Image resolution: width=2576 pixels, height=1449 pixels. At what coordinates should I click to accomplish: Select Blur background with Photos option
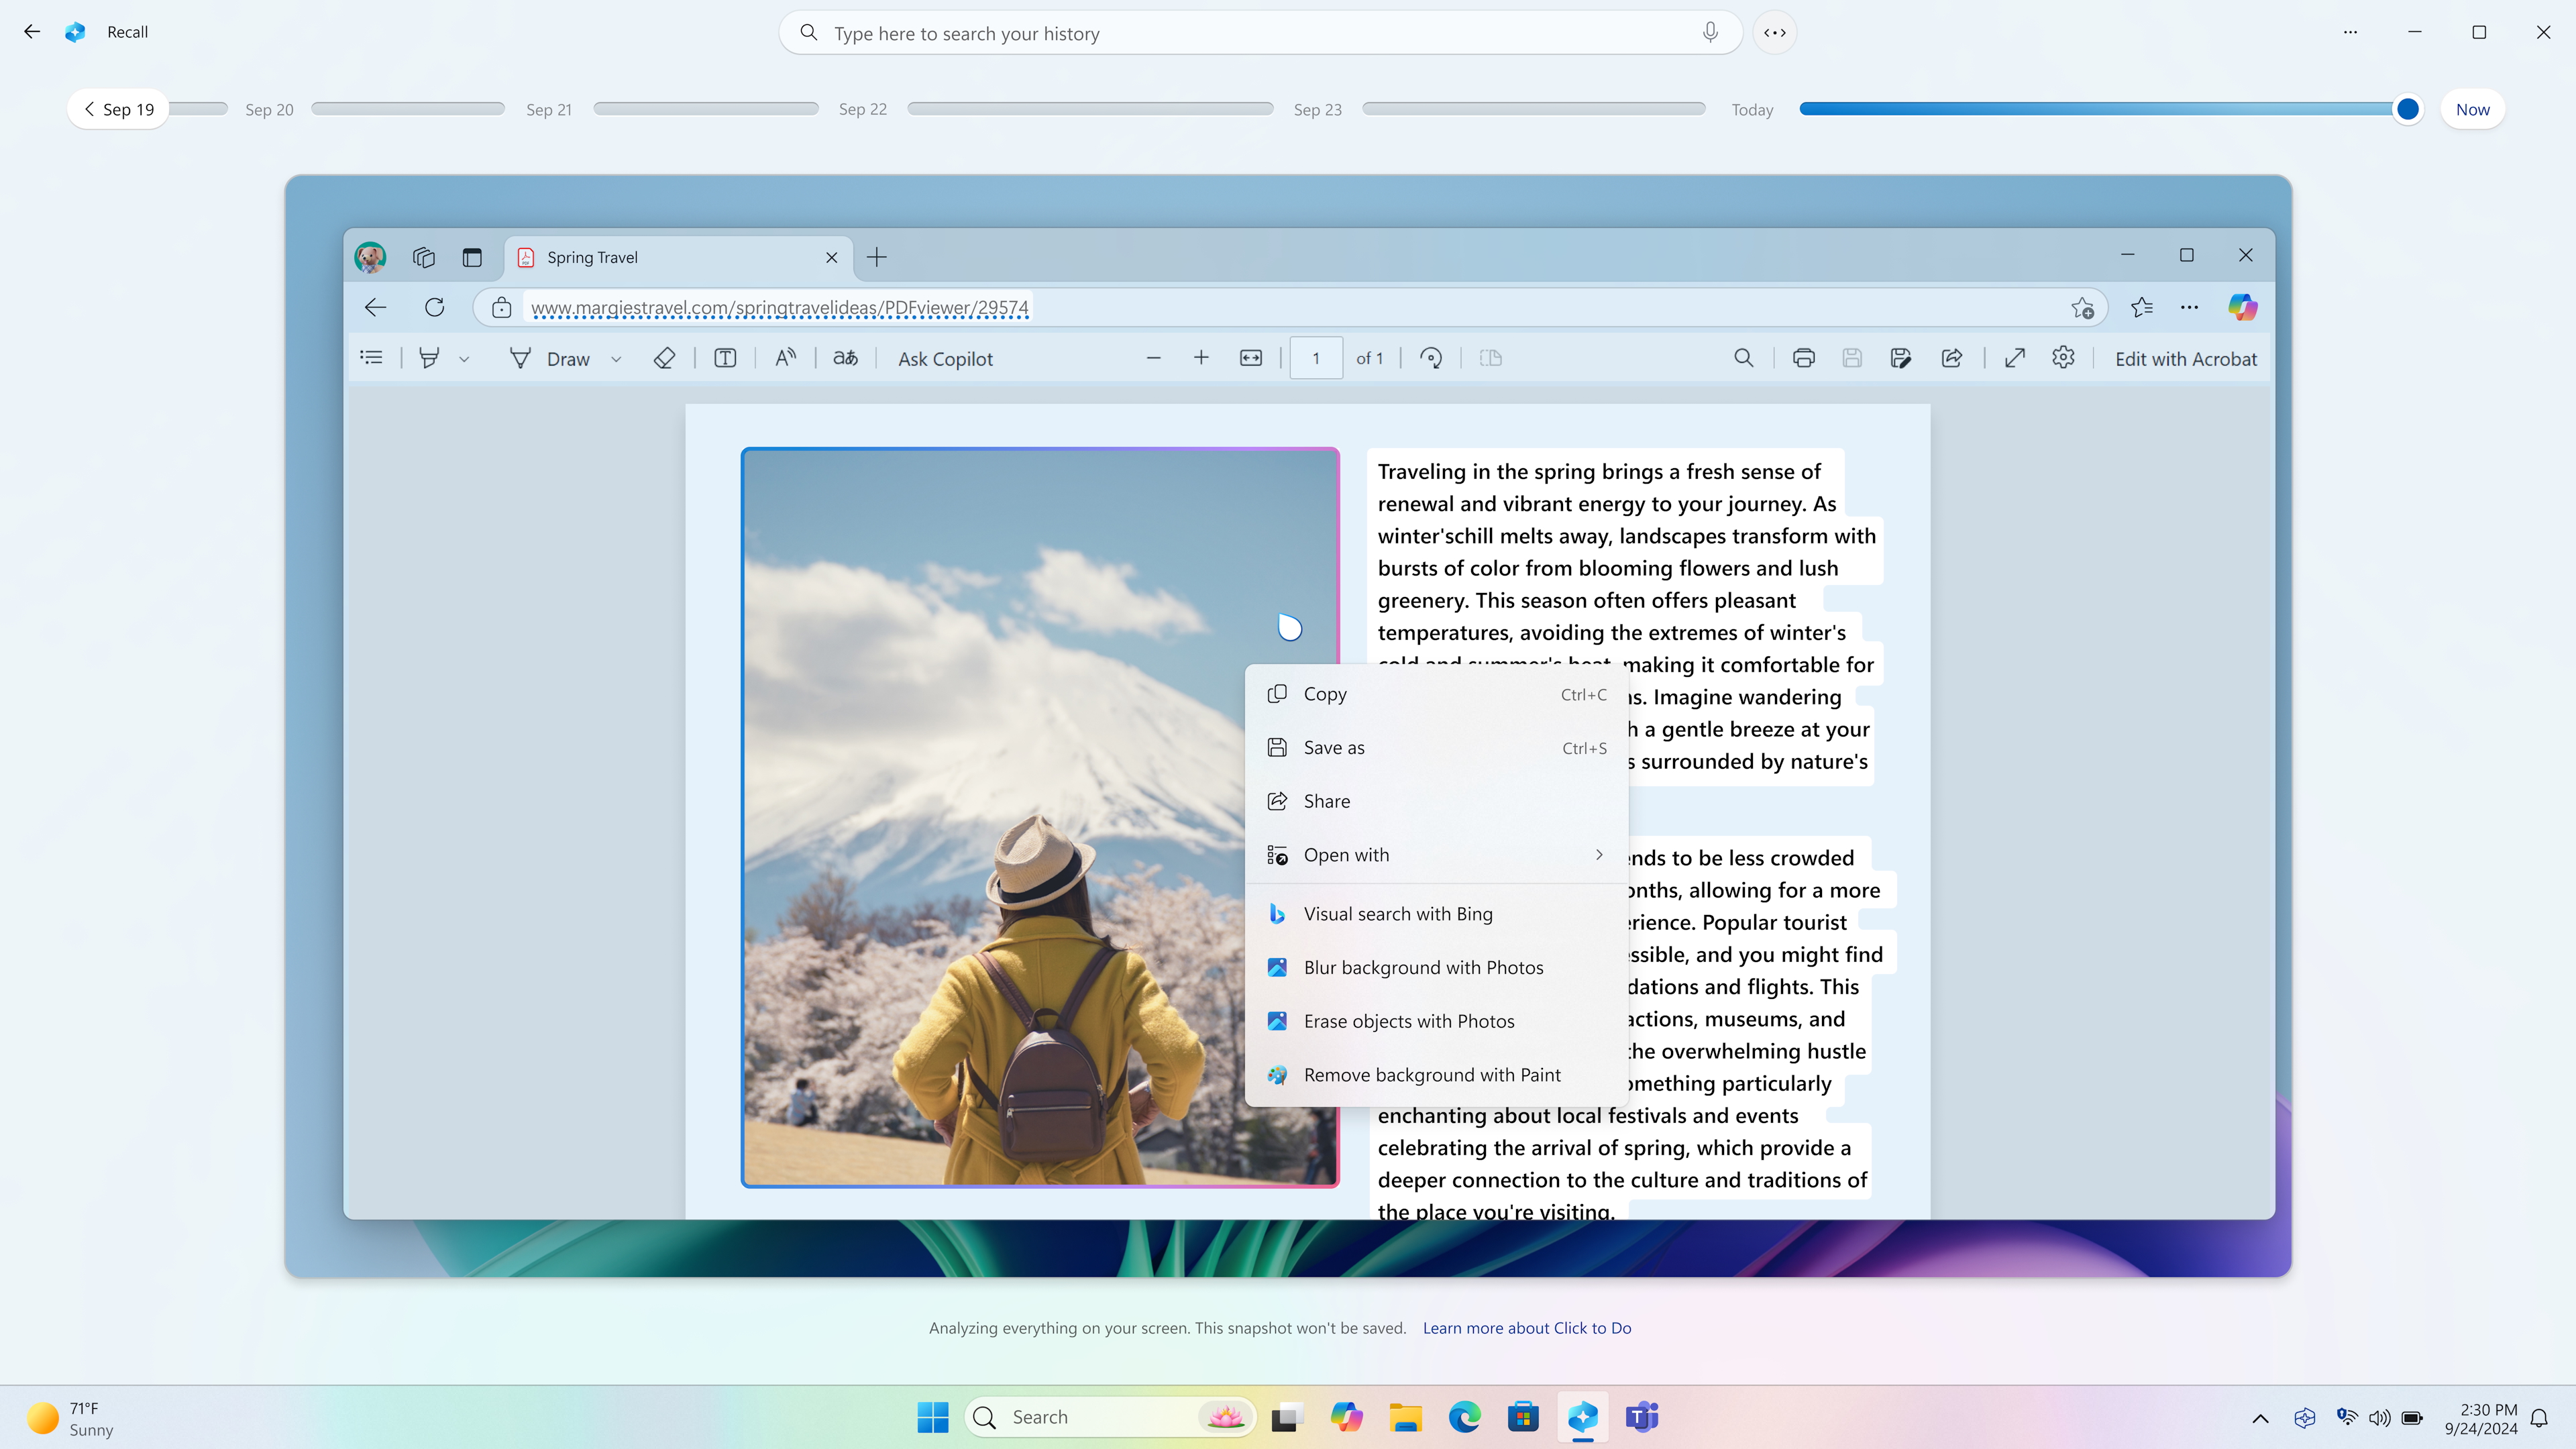pos(1424,966)
